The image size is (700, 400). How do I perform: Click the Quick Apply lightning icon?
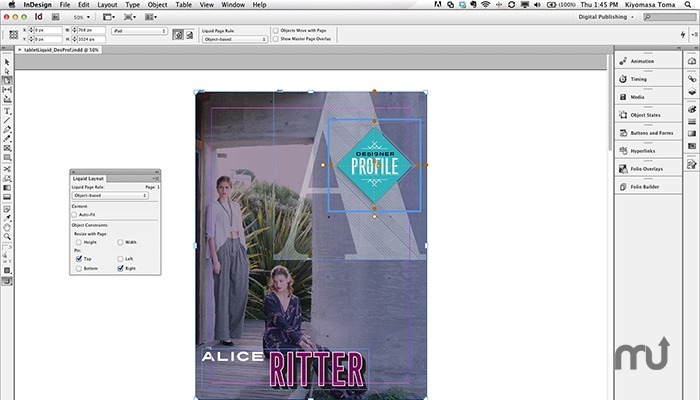click(x=683, y=34)
